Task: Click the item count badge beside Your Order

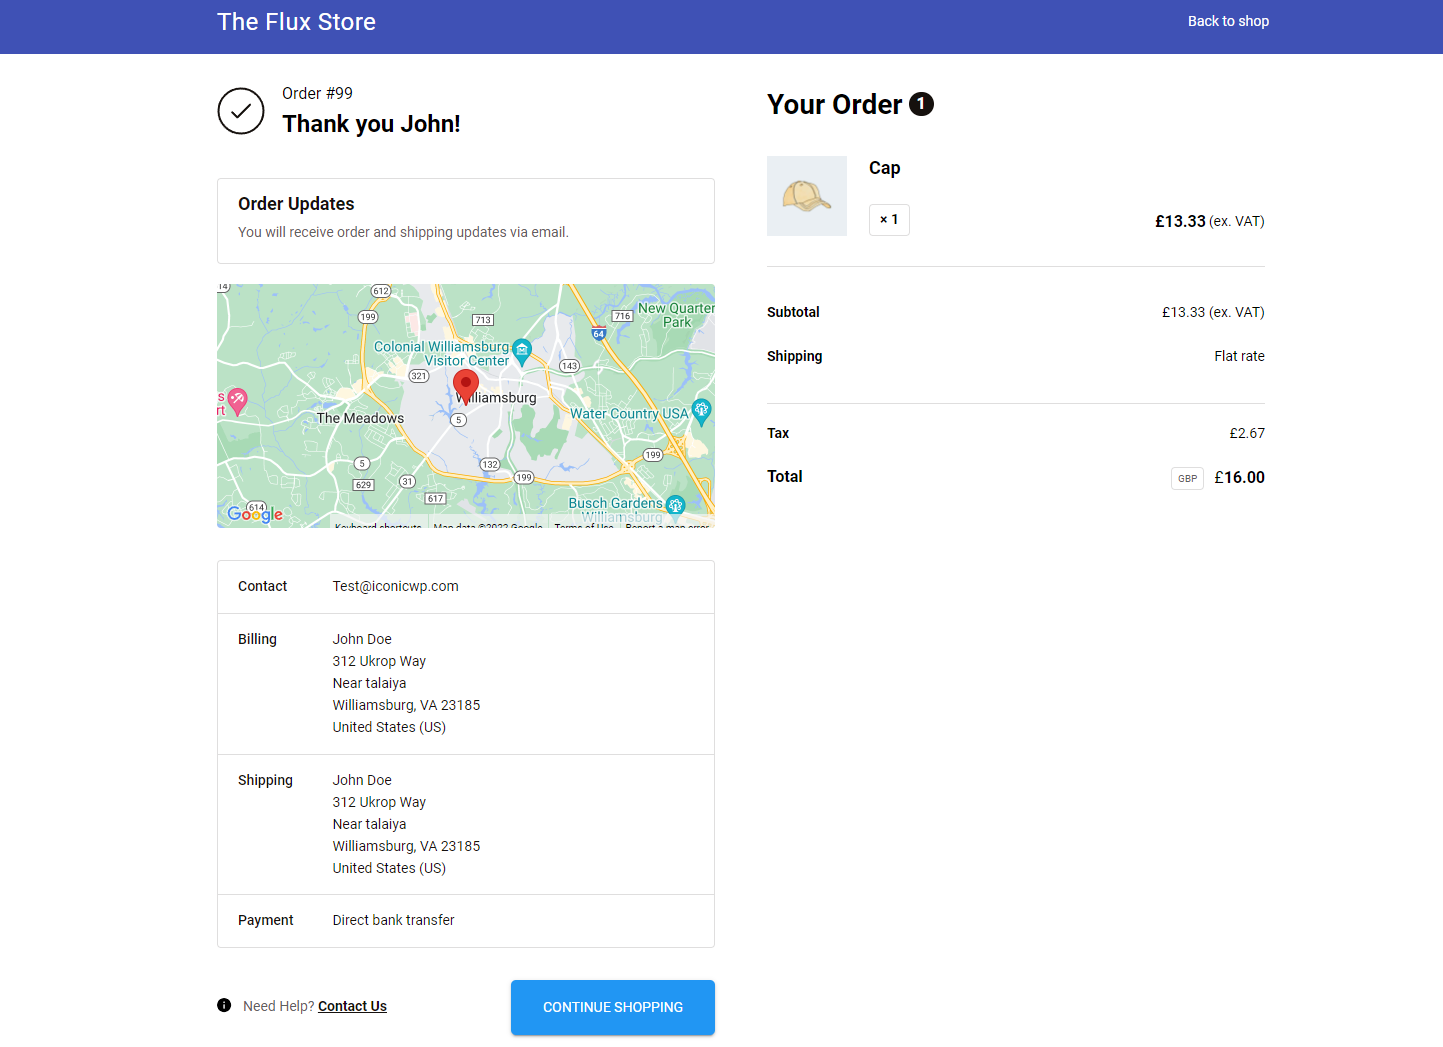Action: click(921, 104)
